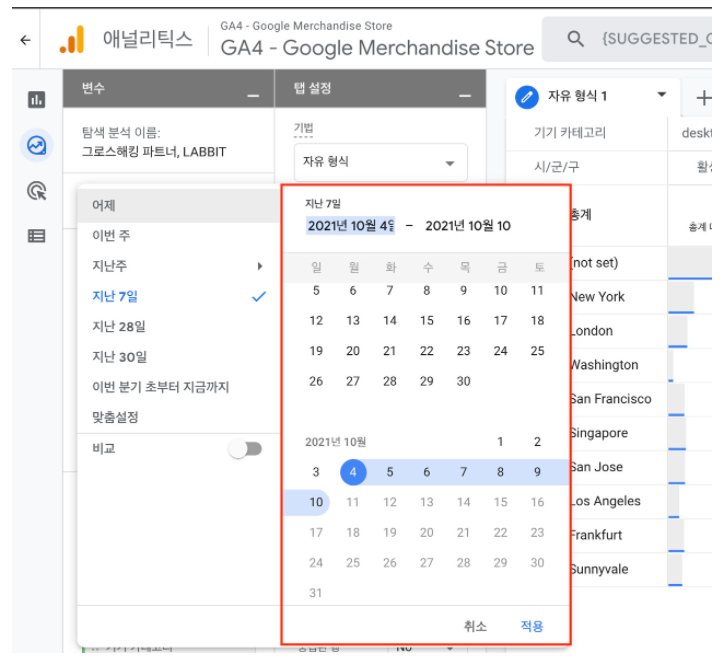Open the Configure table sidebar icon
Viewport: 724px width, 670px height.
coord(36,236)
